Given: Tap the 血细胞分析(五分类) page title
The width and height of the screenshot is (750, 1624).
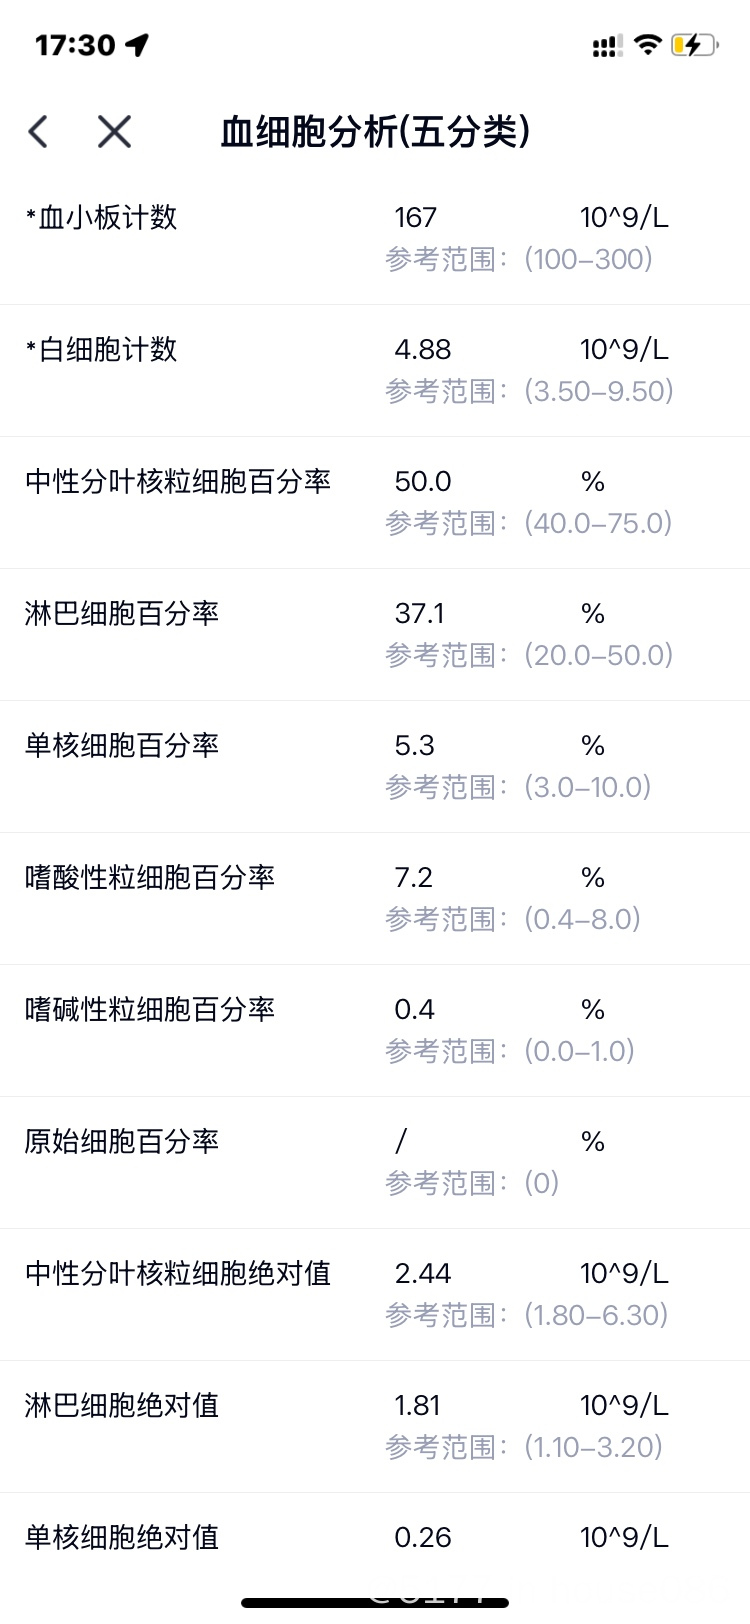Looking at the screenshot, I should pyautogui.click(x=375, y=131).
